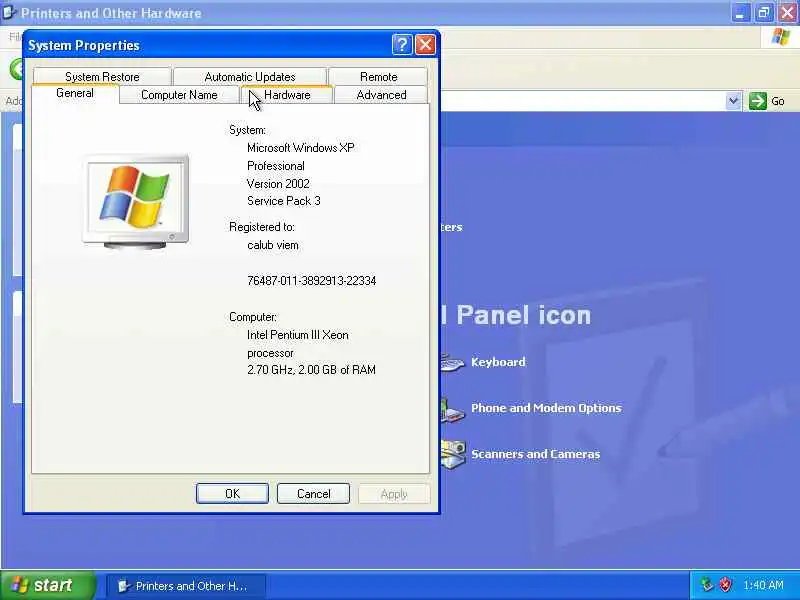The width and height of the screenshot is (800, 600).
Task: Click the Microsoft Windows XP text
Action: coord(301,148)
